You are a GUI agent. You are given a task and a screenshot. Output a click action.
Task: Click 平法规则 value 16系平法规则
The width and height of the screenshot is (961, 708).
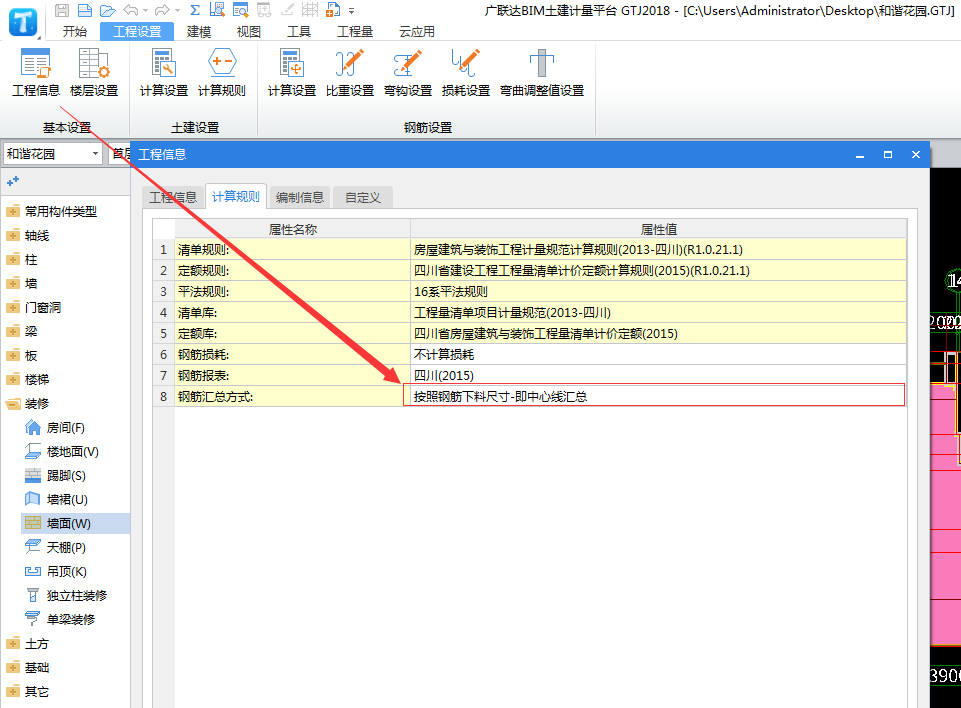click(x=658, y=291)
